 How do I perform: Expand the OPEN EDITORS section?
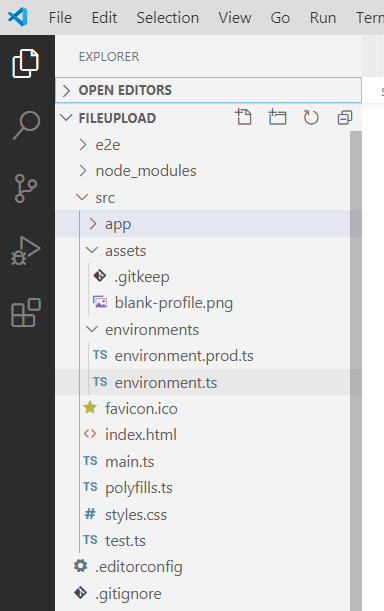209,90
